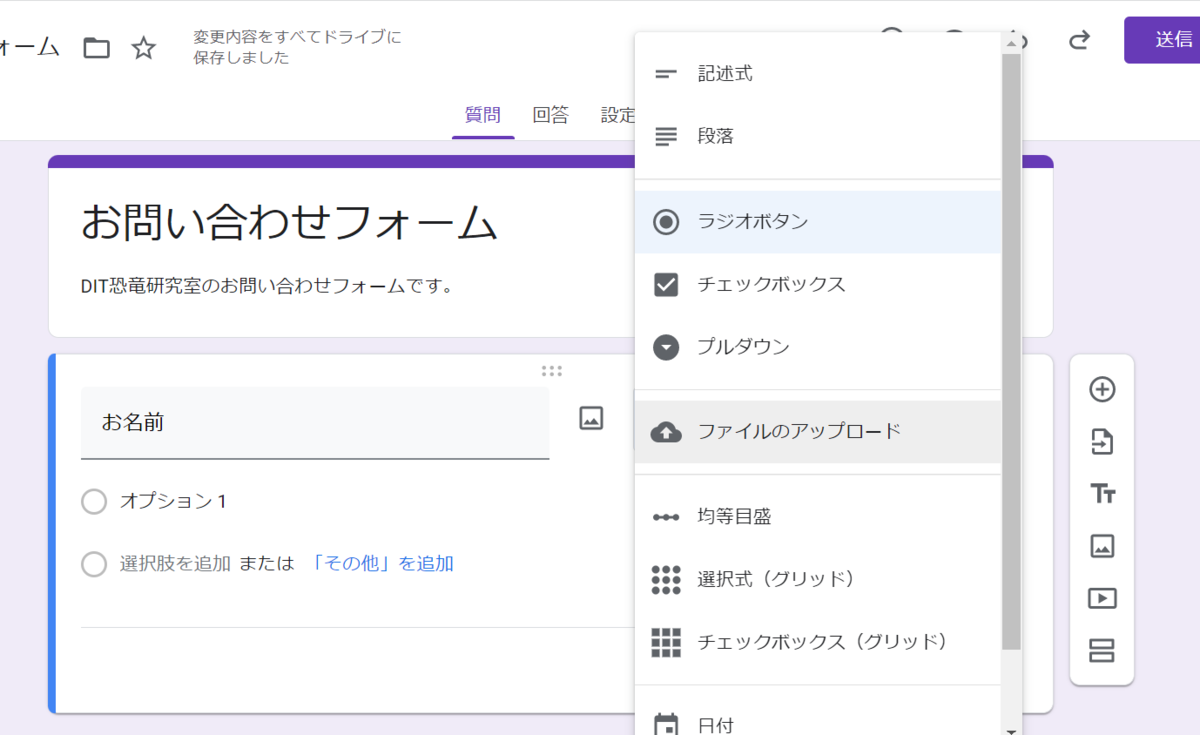1200x735 pixels.
Task: Choose ラジオボタン question type
Action: [x=818, y=222]
